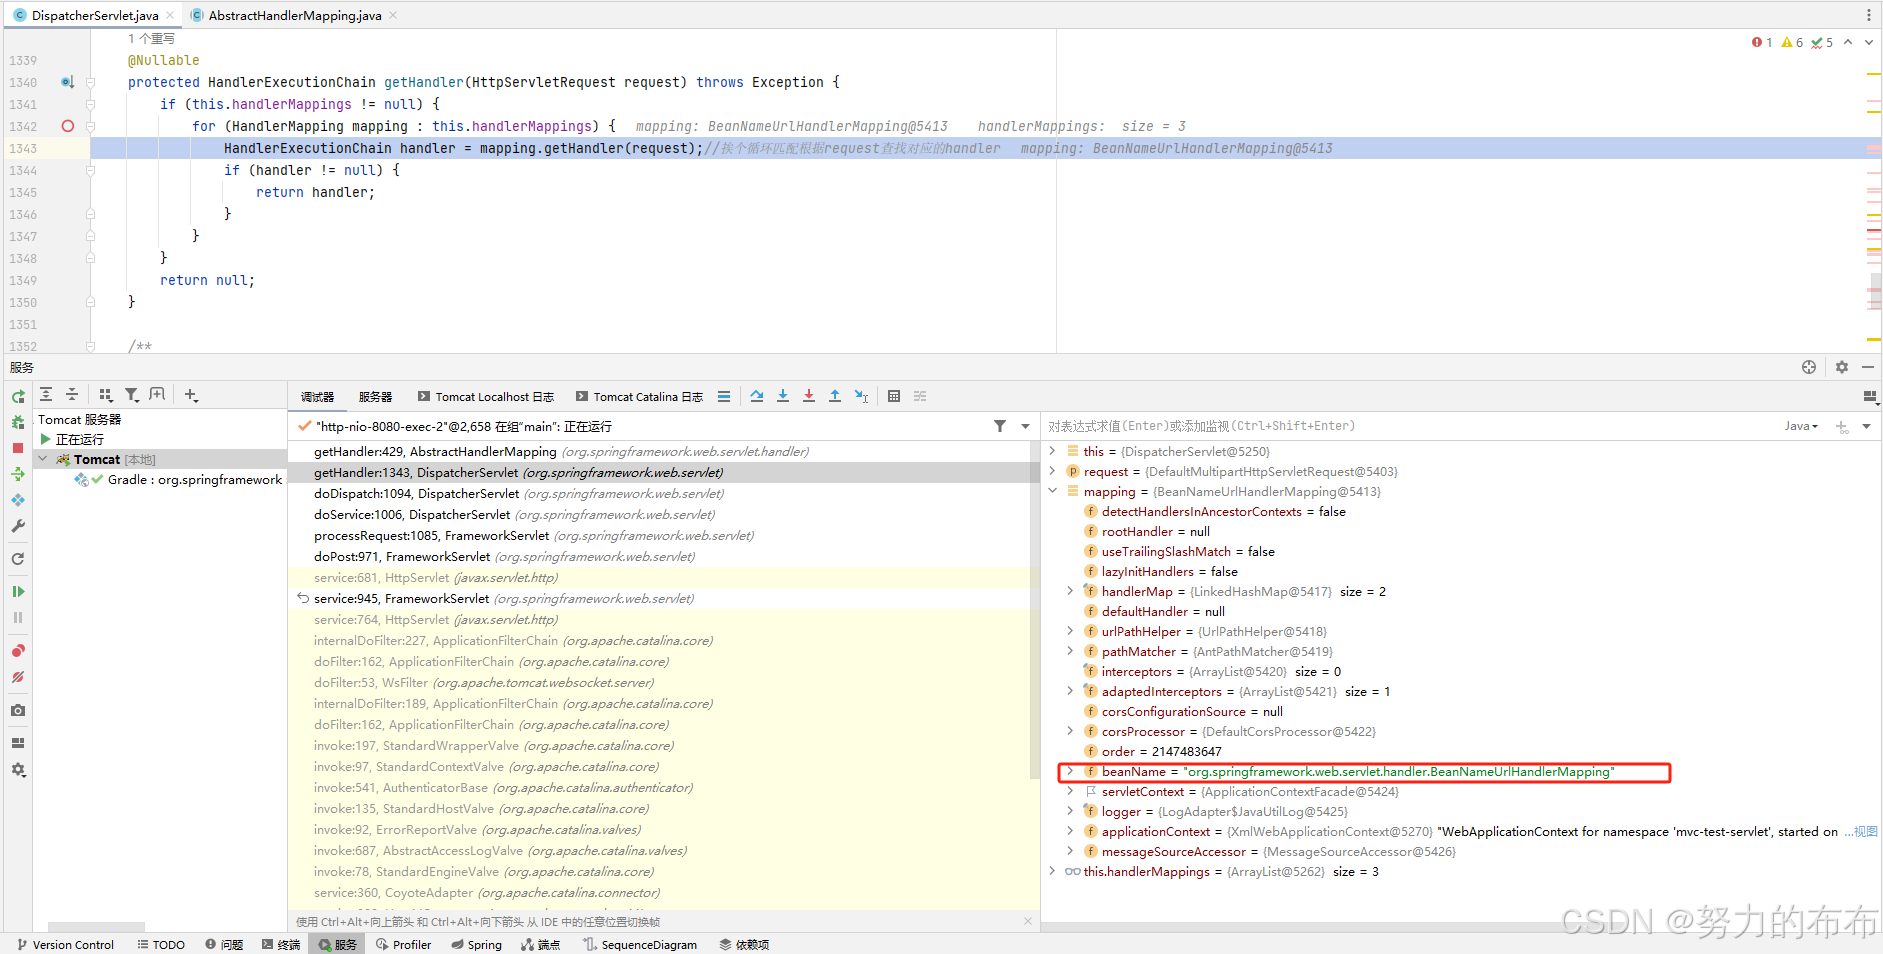The width and height of the screenshot is (1883, 954).
Task: View breakpoints with red circles icon
Action: coord(18,651)
